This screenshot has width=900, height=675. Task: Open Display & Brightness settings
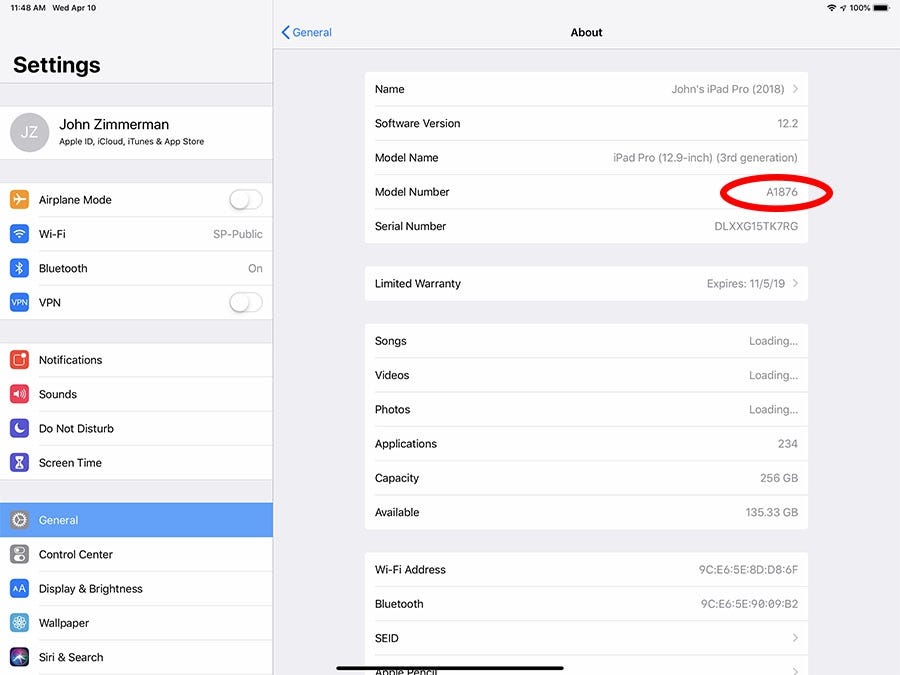click(136, 588)
